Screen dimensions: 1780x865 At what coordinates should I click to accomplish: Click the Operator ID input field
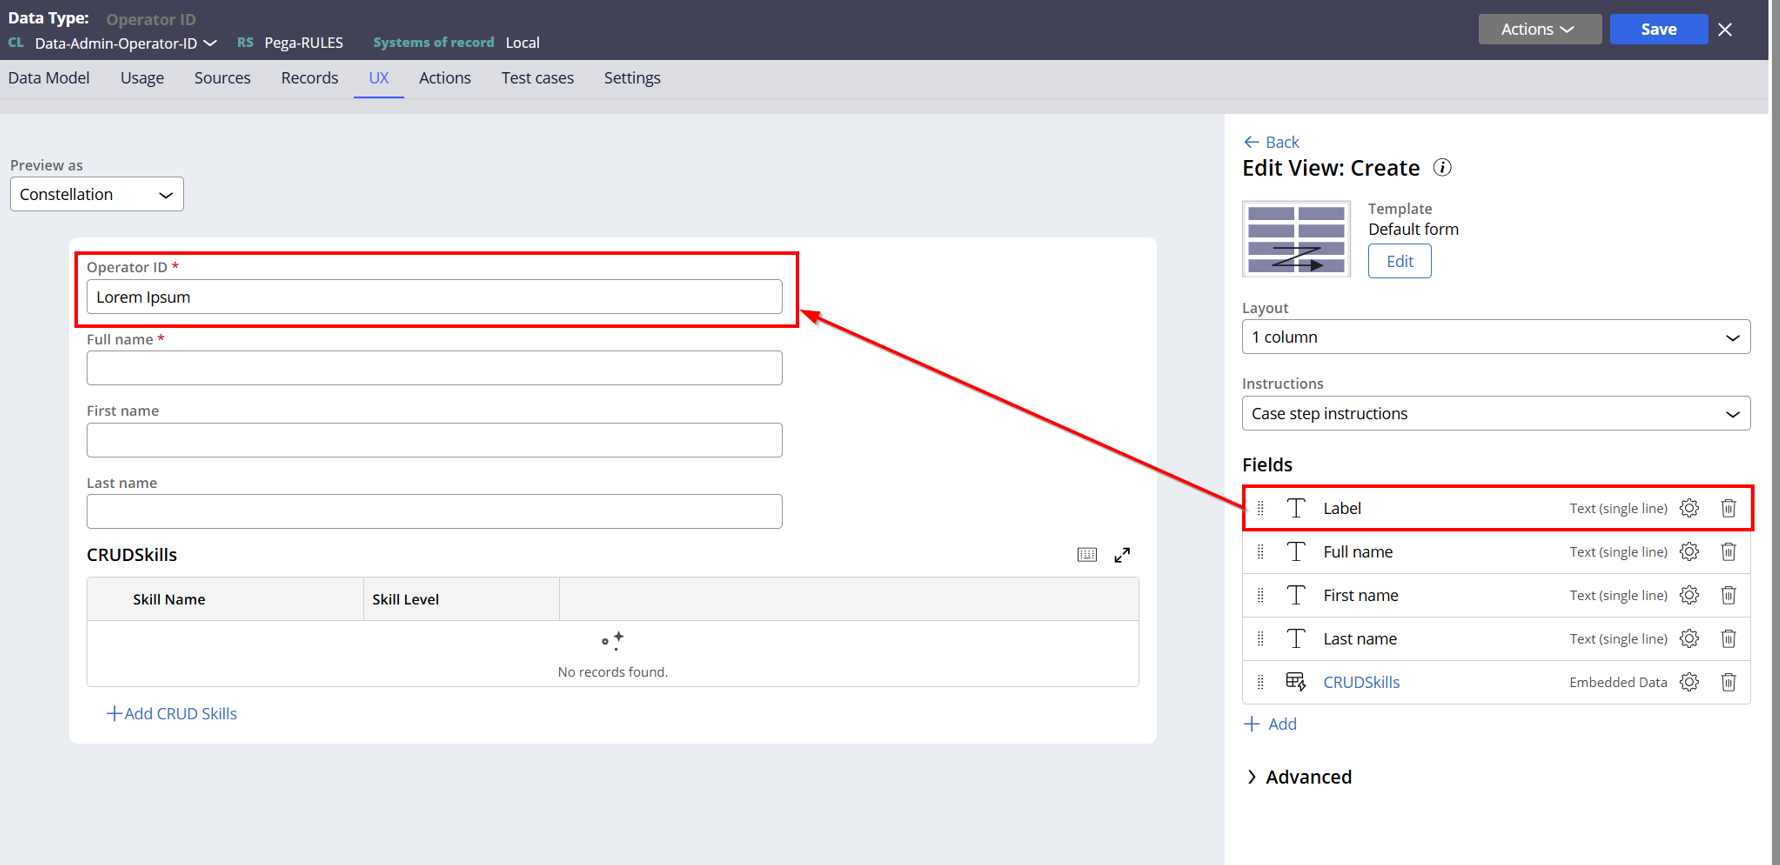click(x=434, y=297)
